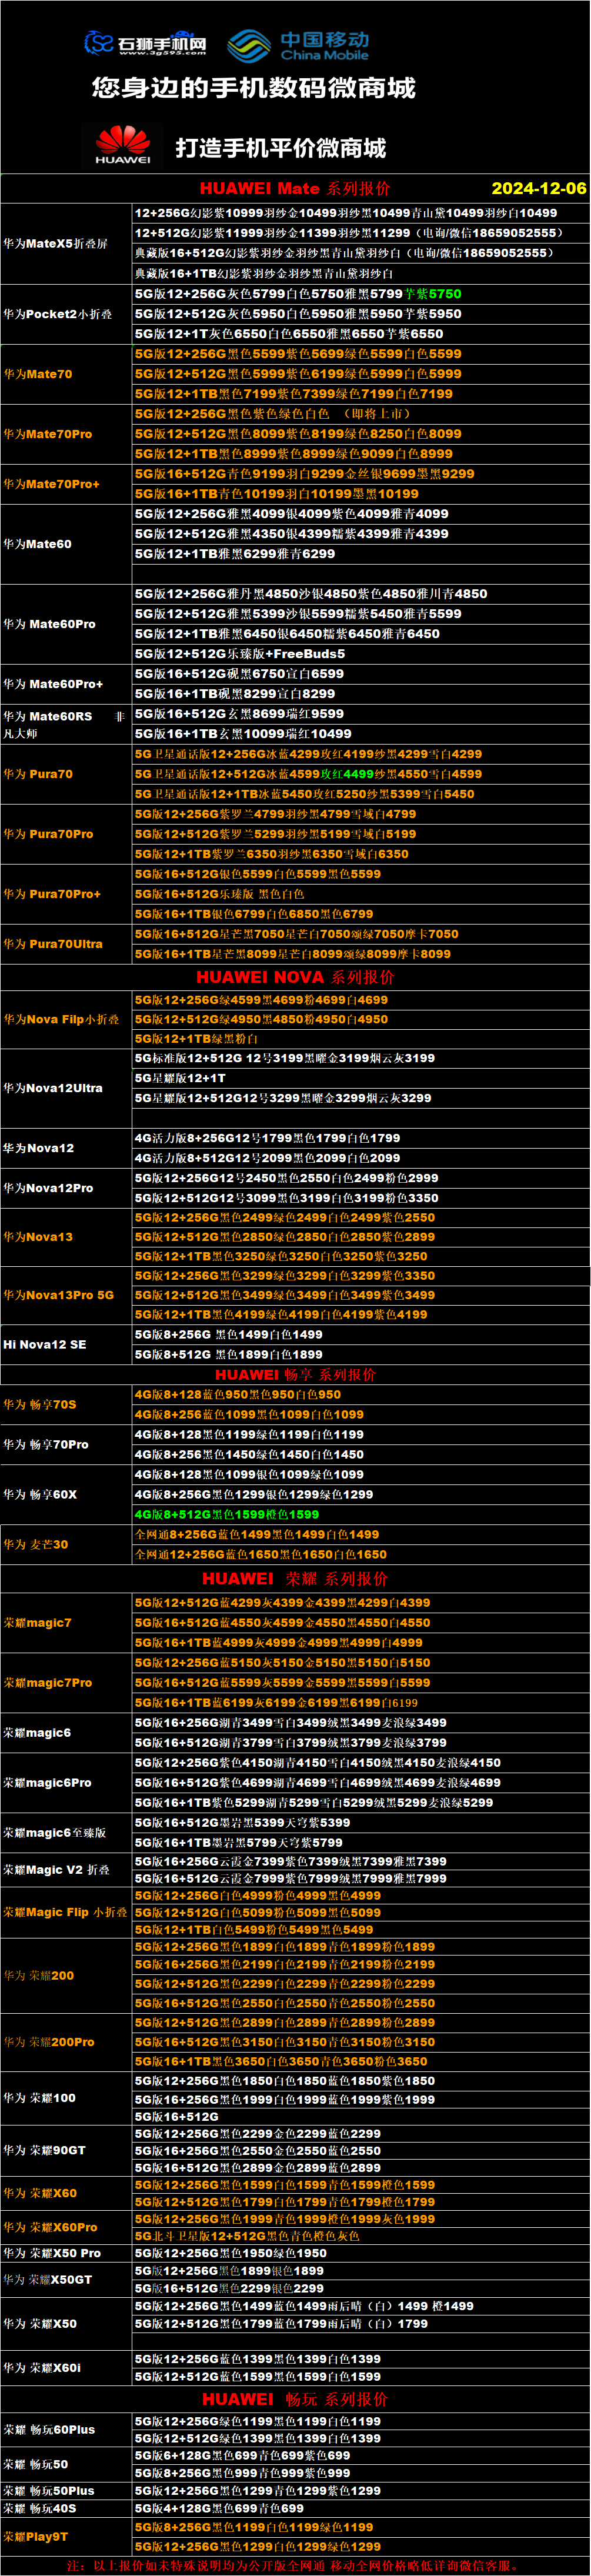Click the China Mobile 中国移动 logo
The width and height of the screenshot is (591, 2576).
point(298,45)
